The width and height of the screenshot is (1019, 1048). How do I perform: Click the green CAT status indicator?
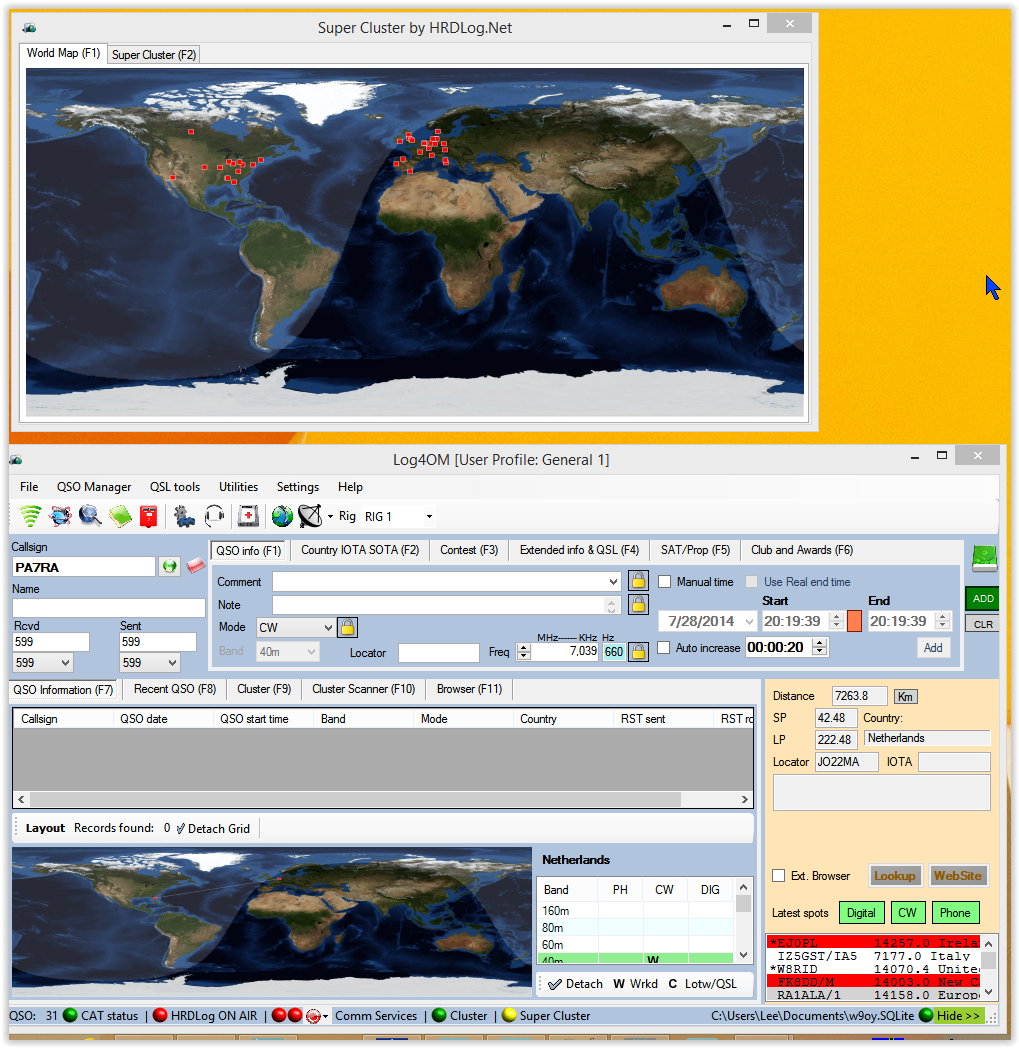pyautogui.click(x=70, y=1015)
